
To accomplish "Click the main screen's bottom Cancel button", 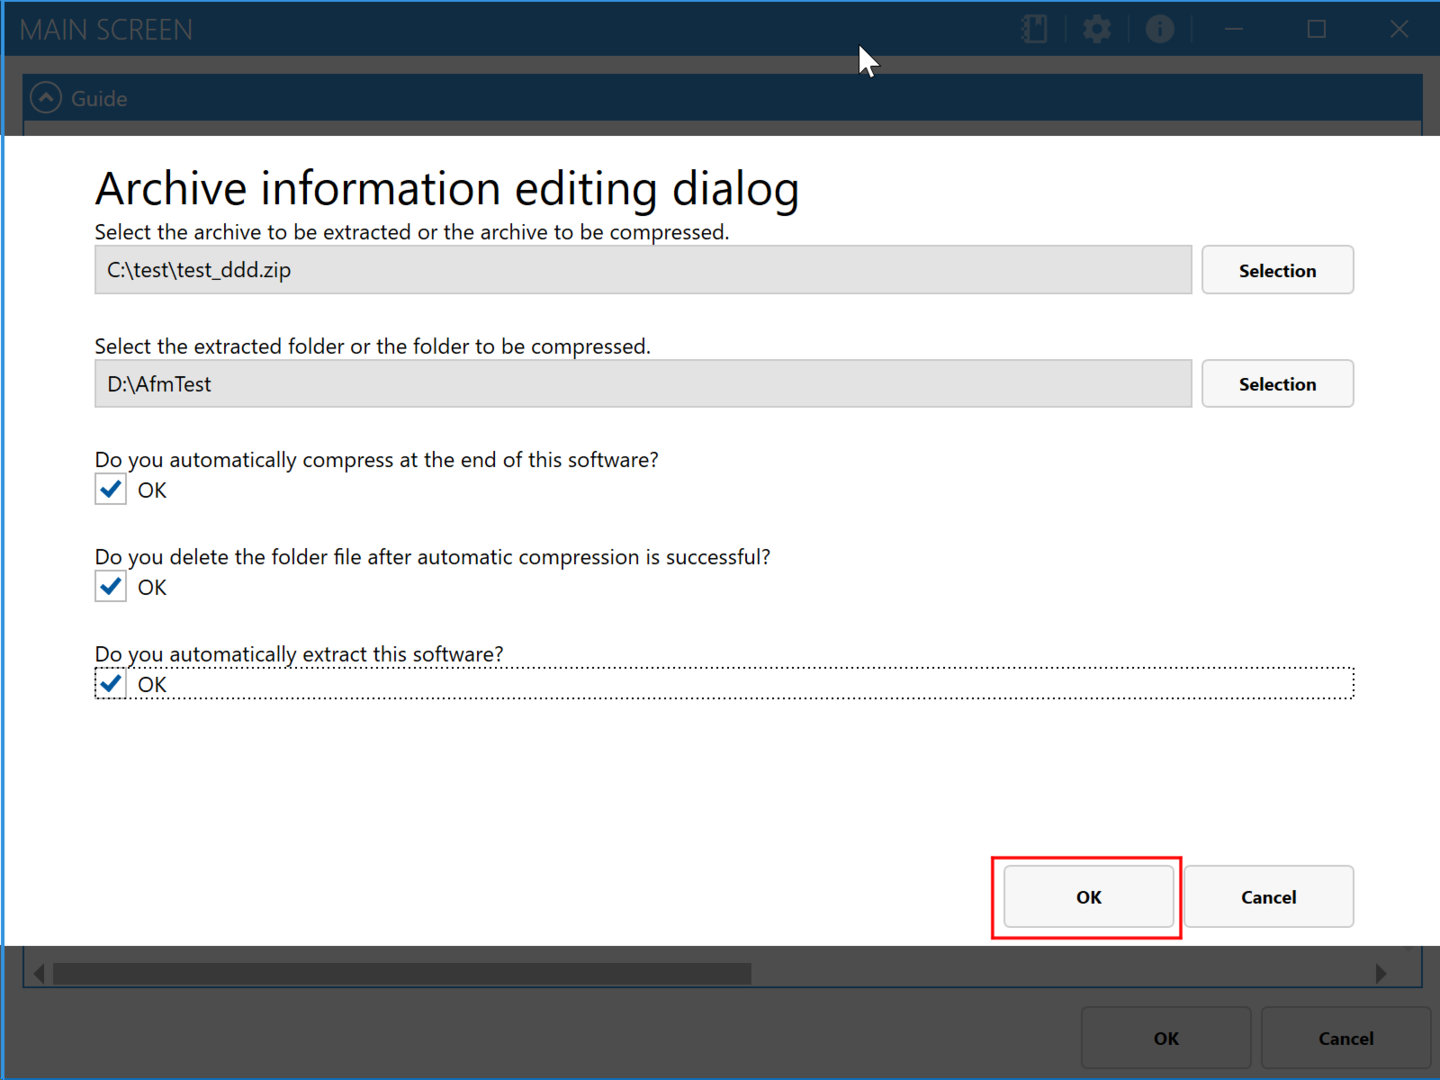I will pyautogui.click(x=1345, y=1038).
